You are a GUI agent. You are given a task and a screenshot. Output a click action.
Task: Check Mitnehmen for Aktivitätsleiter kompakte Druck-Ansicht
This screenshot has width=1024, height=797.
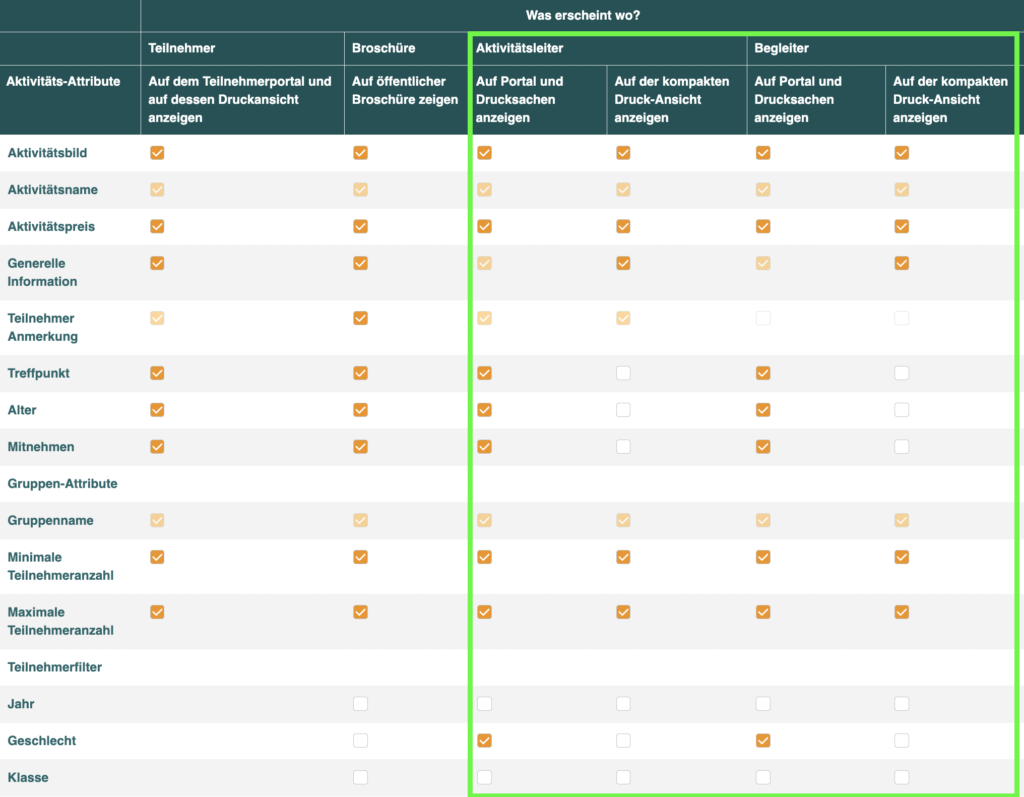[624, 447]
